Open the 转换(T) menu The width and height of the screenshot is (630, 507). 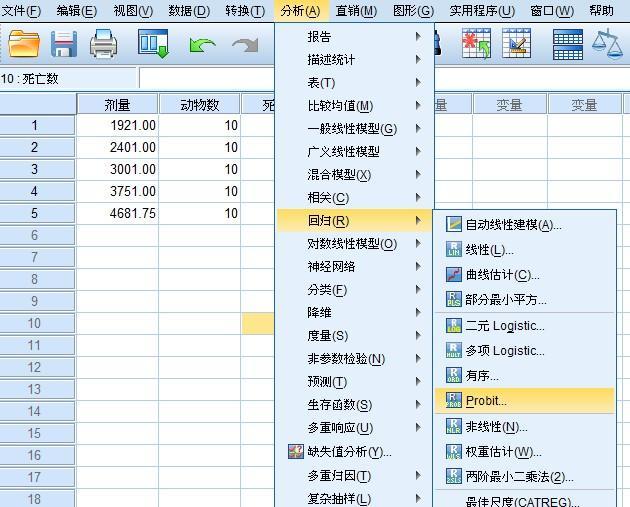tap(245, 10)
